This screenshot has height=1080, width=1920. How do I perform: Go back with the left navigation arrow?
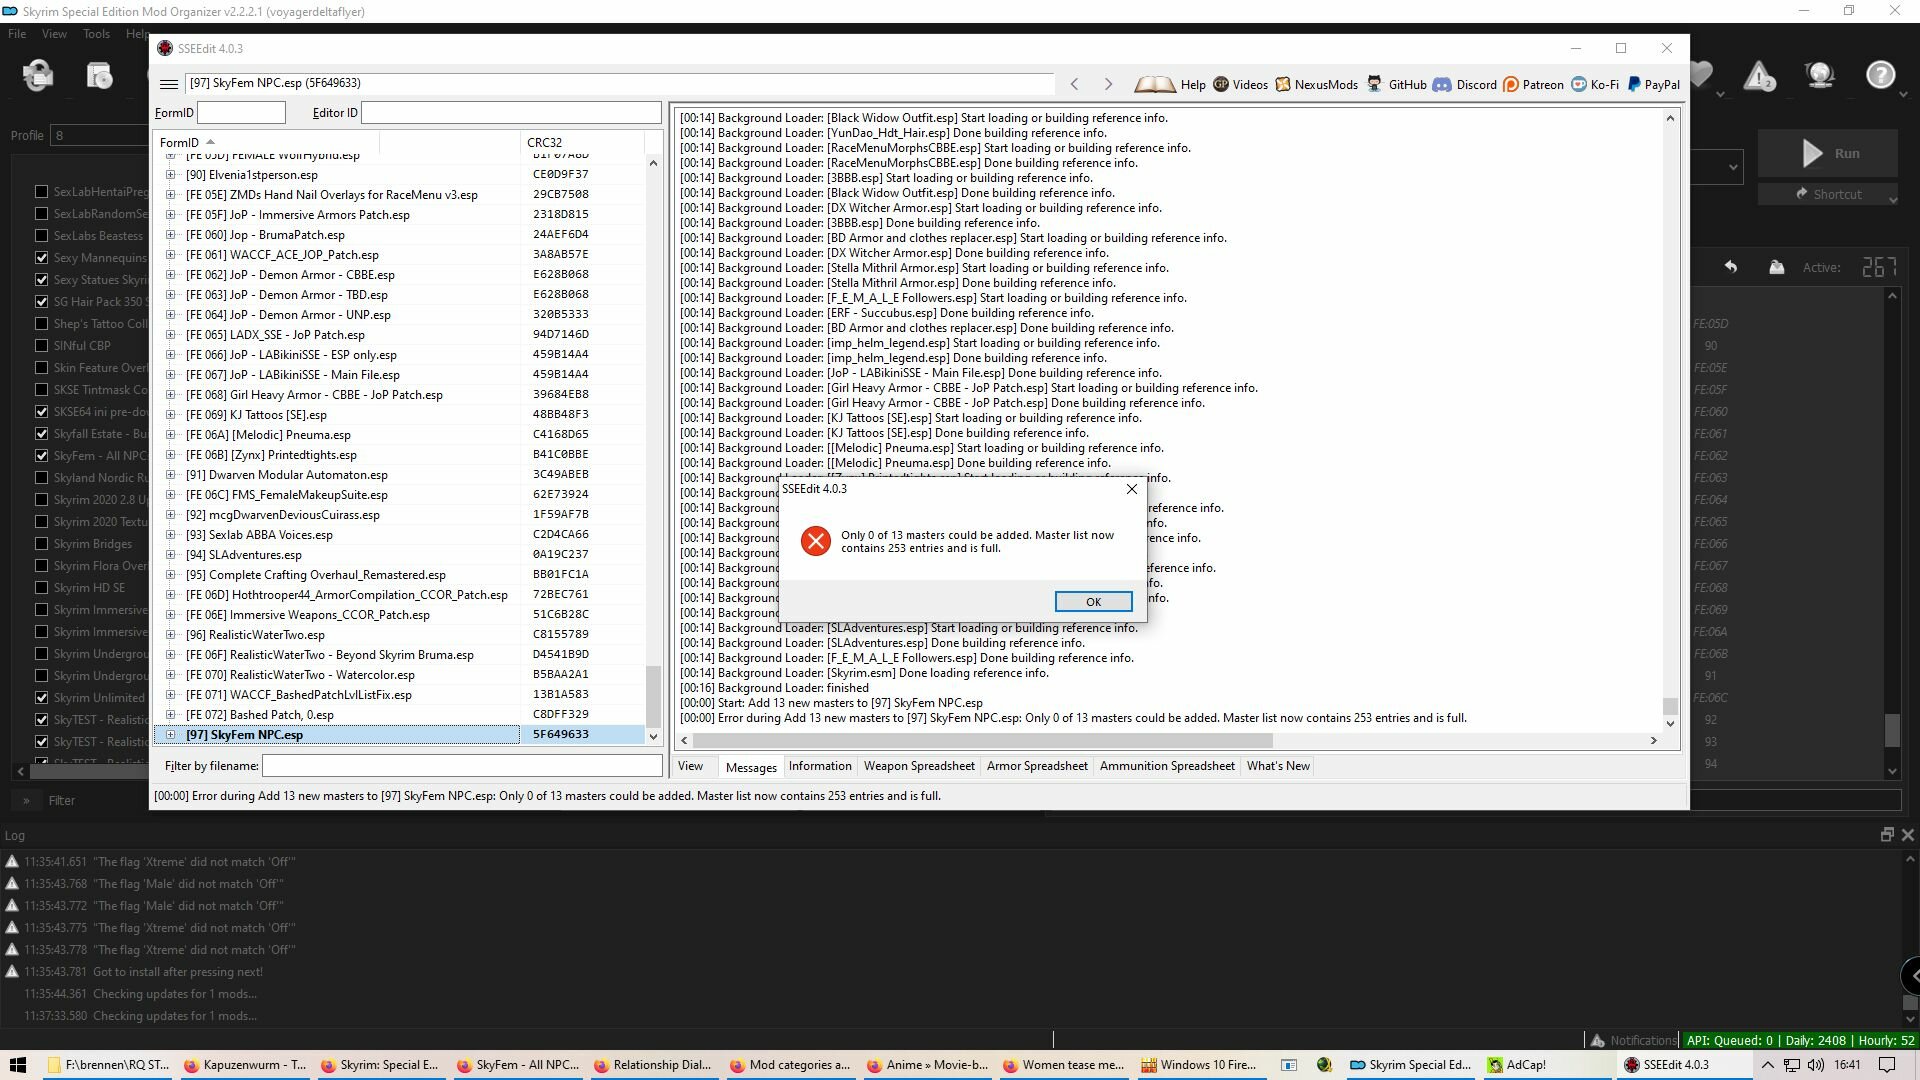pos(1075,84)
